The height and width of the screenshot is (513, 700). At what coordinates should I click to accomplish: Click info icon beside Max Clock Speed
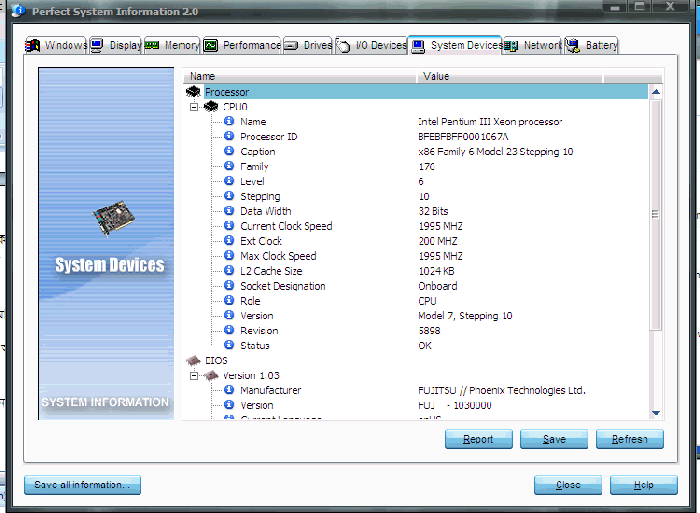click(229, 255)
